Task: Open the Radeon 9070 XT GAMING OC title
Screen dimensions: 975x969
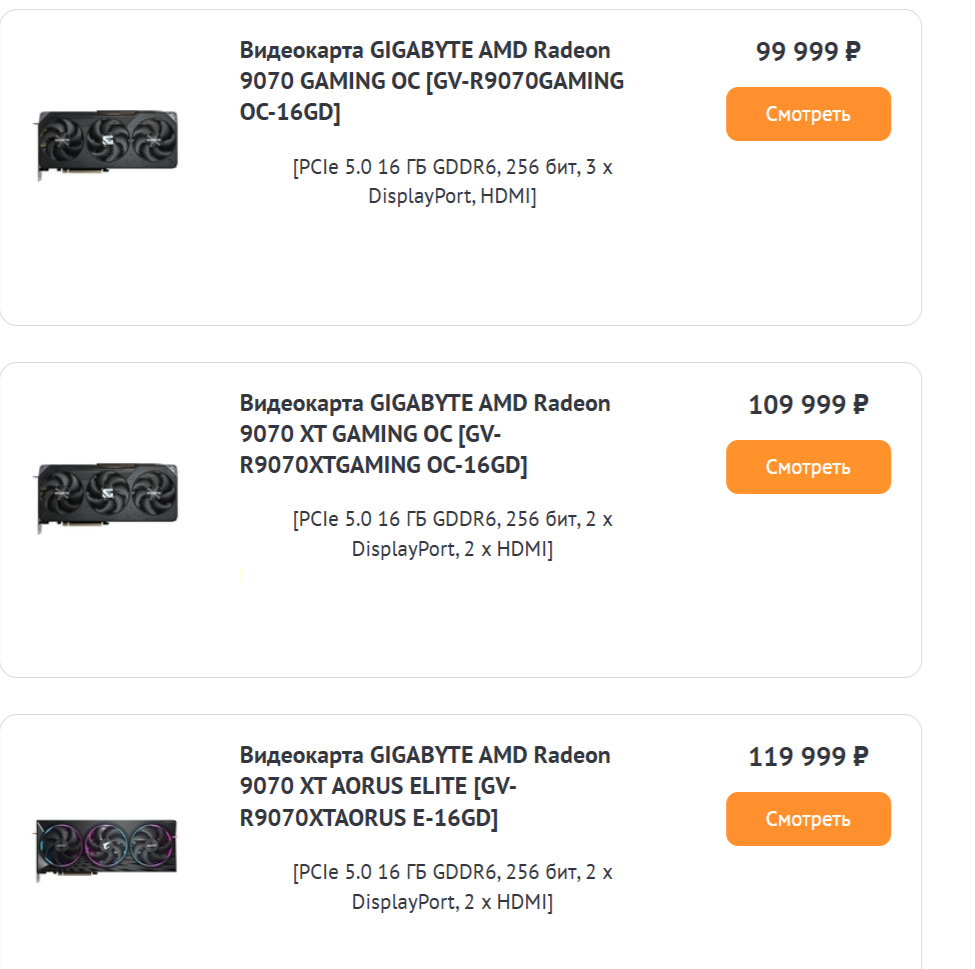Action: (x=424, y=404)
